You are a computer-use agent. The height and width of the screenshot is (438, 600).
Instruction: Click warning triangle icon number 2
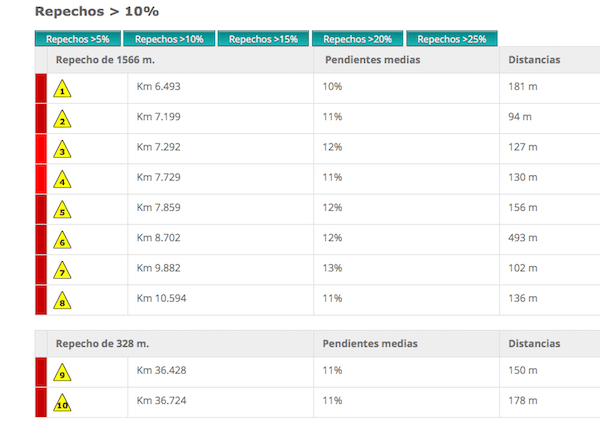(62, 119)
